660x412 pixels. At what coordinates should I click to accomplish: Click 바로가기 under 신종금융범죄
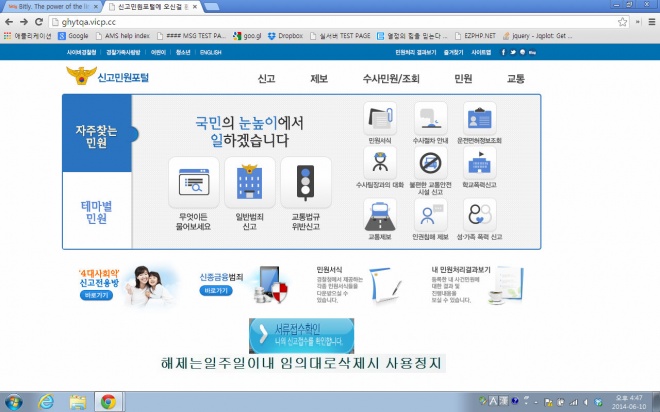coord(216,289)
